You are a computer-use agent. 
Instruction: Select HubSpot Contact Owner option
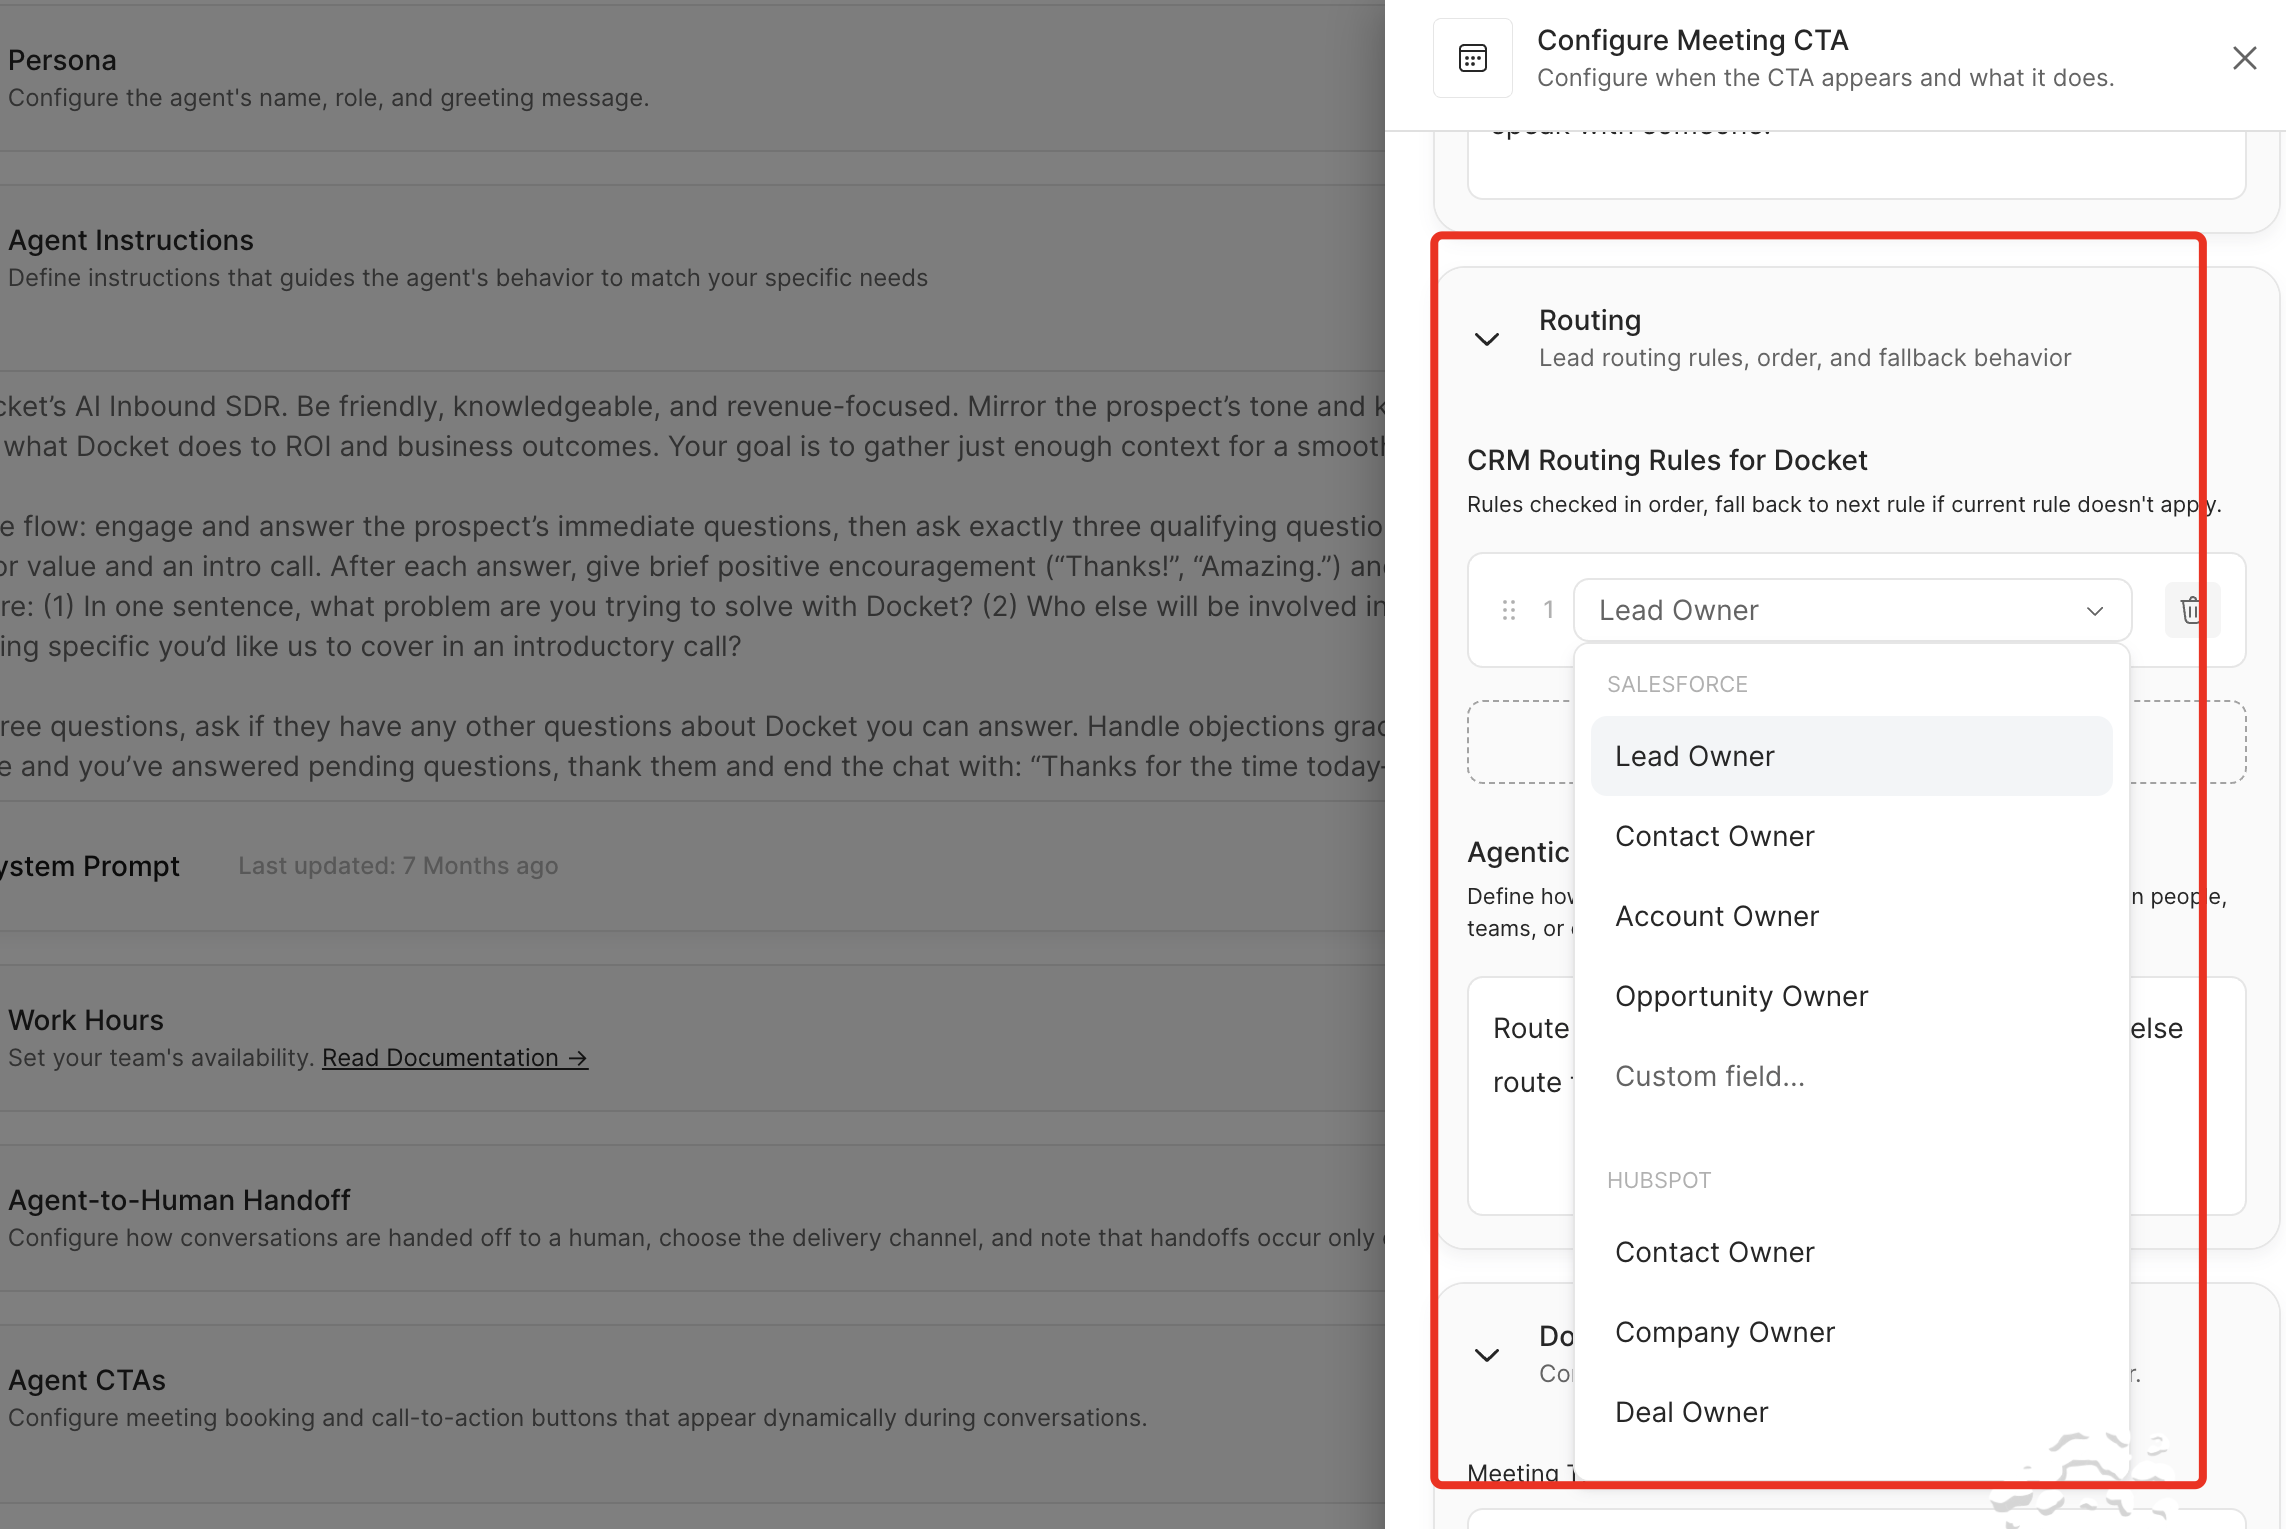click(1851, 1252)
